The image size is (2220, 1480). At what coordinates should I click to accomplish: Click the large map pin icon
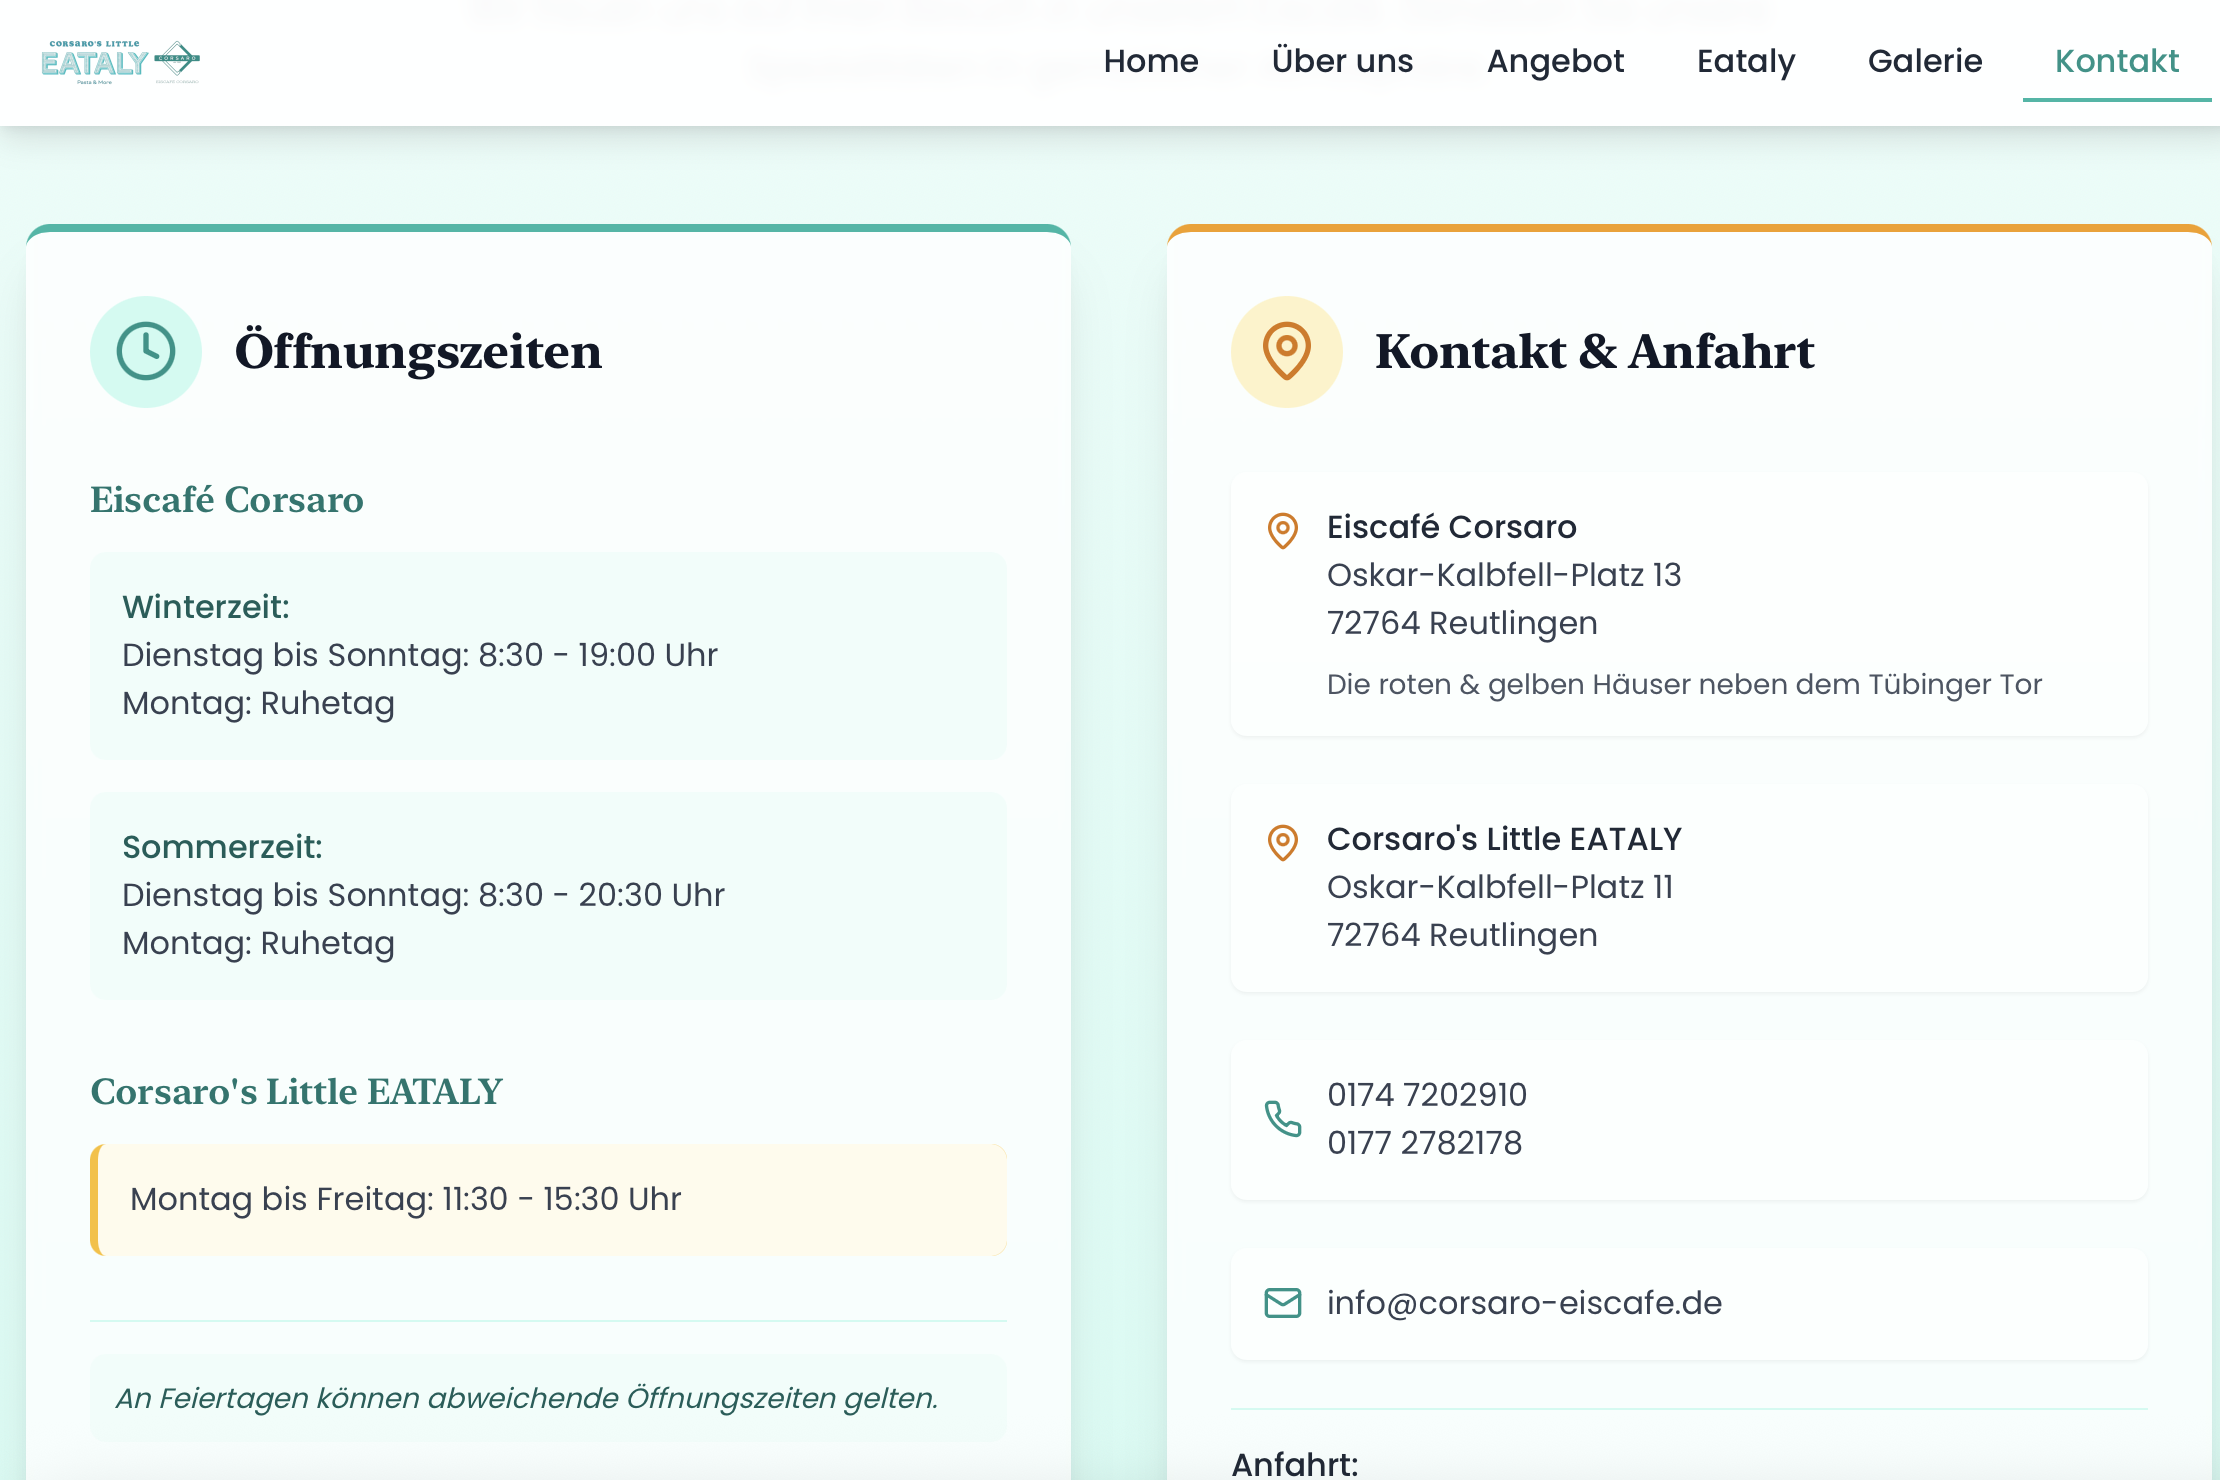pos(1286,352)
